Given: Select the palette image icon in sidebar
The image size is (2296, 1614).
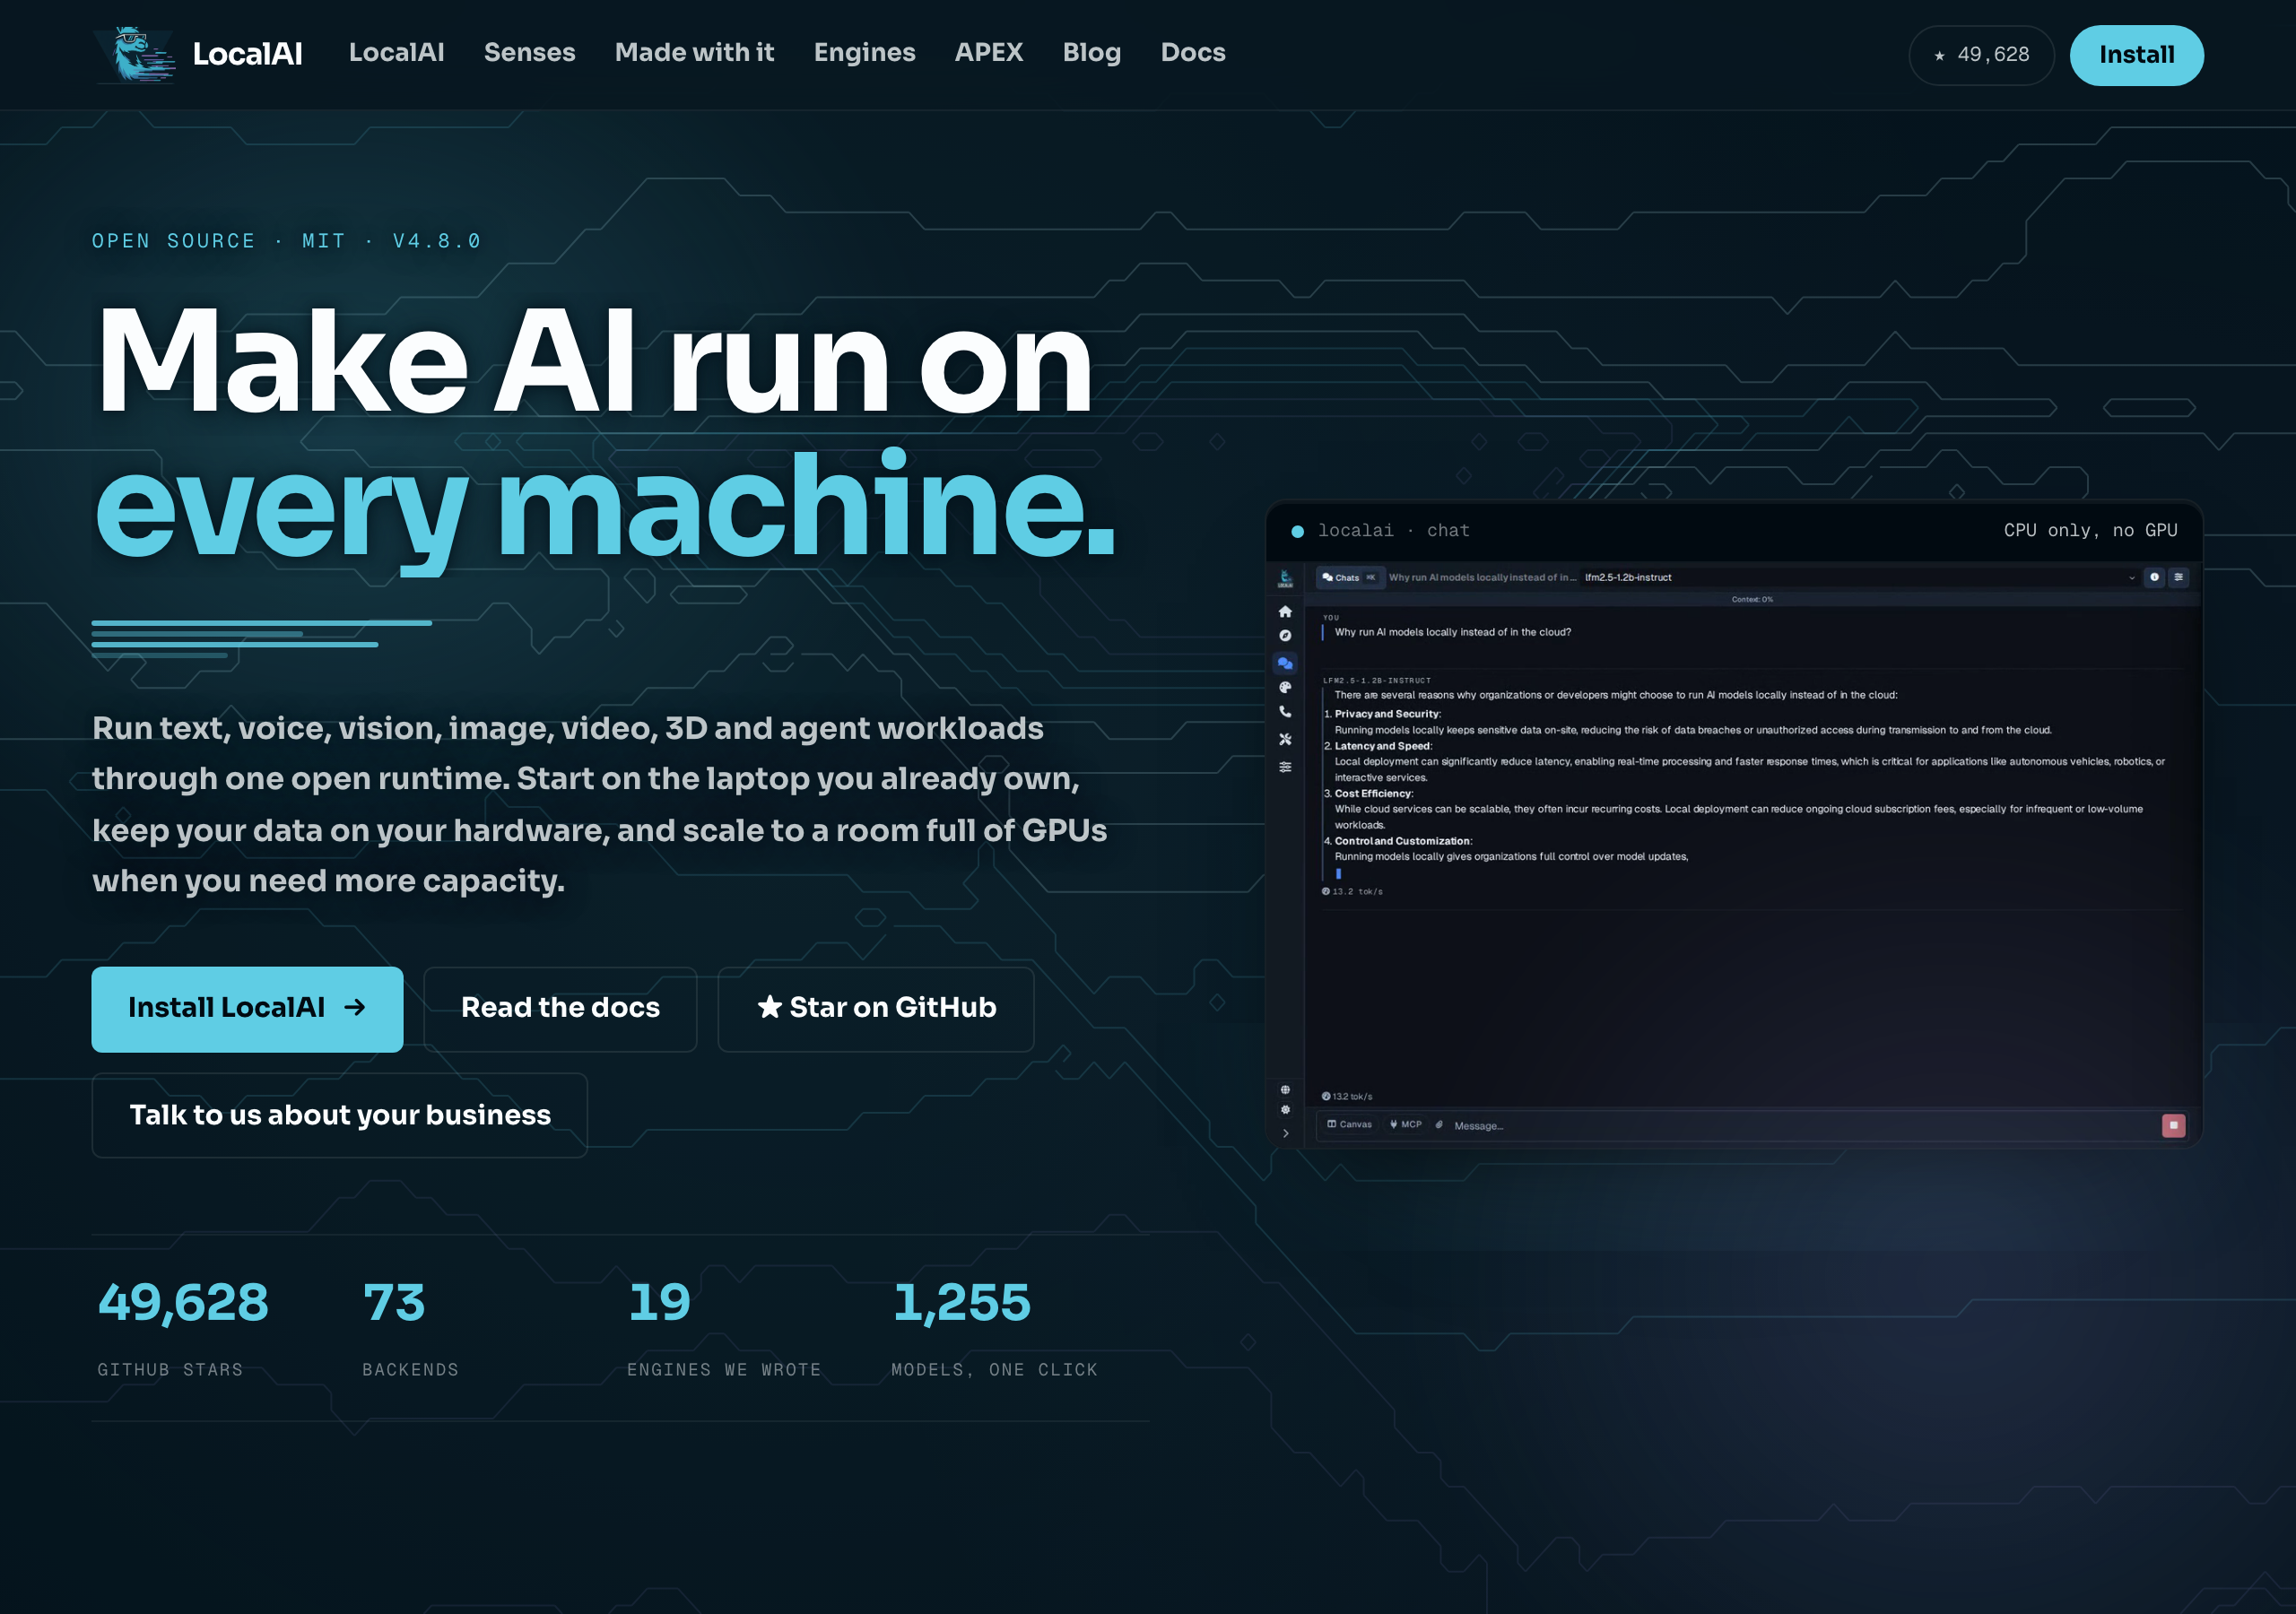Looking at the screenshot, I should (x=1285, y=687).
